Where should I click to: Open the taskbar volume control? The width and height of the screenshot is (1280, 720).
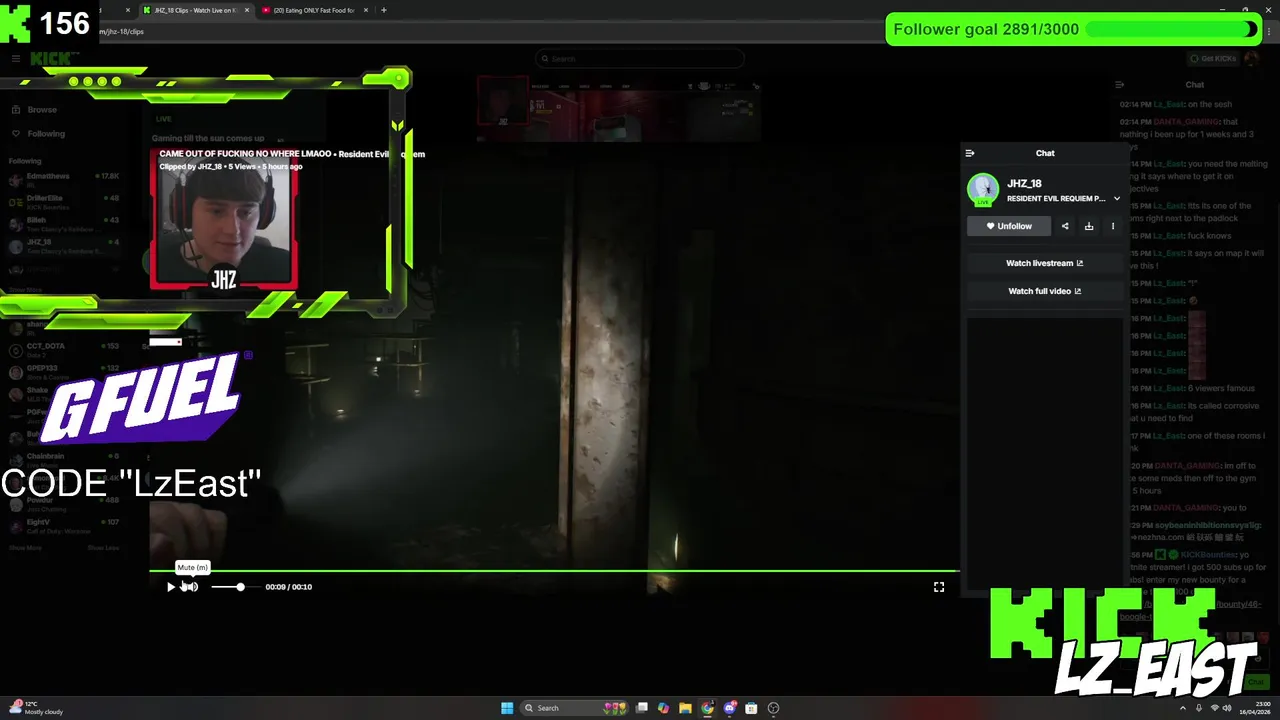(x=1227, y=708)
